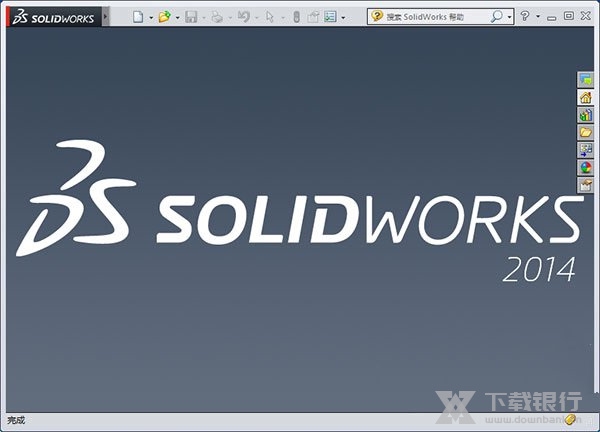Open the File Properties icon

313,17
